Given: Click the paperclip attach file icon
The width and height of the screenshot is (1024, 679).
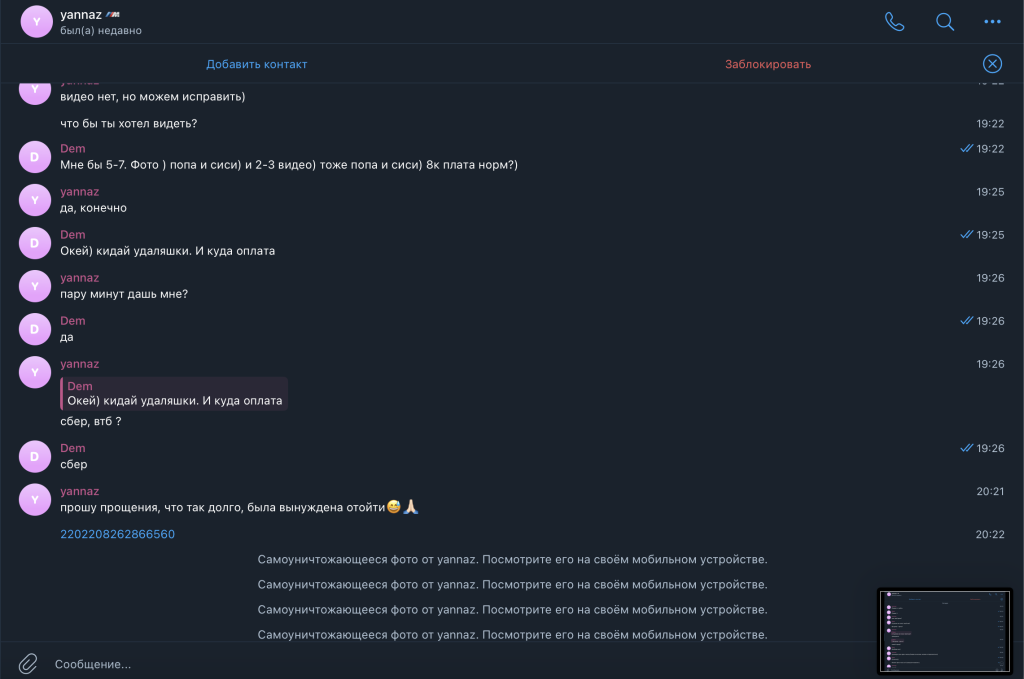Looking at the screenshot, I should pyautogui.click(x=28, y=663).
